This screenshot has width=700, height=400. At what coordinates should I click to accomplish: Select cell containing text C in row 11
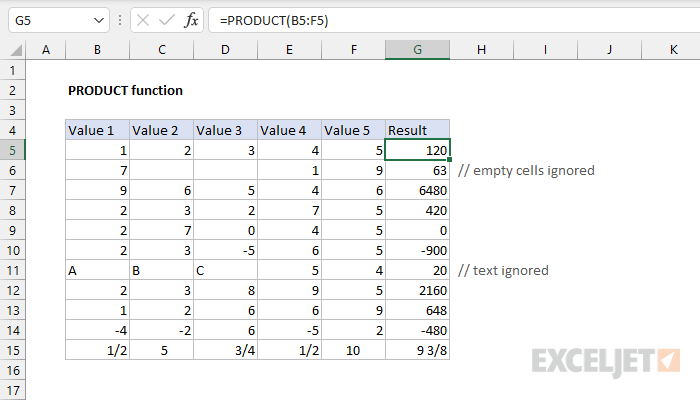point(225,271)
